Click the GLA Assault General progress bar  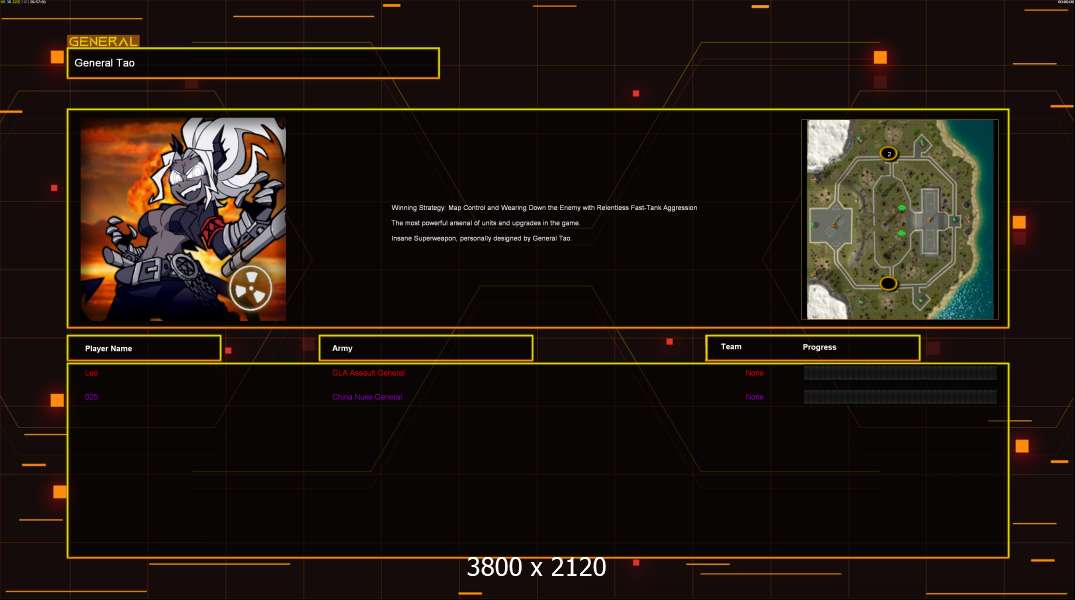tap(900, 373)
